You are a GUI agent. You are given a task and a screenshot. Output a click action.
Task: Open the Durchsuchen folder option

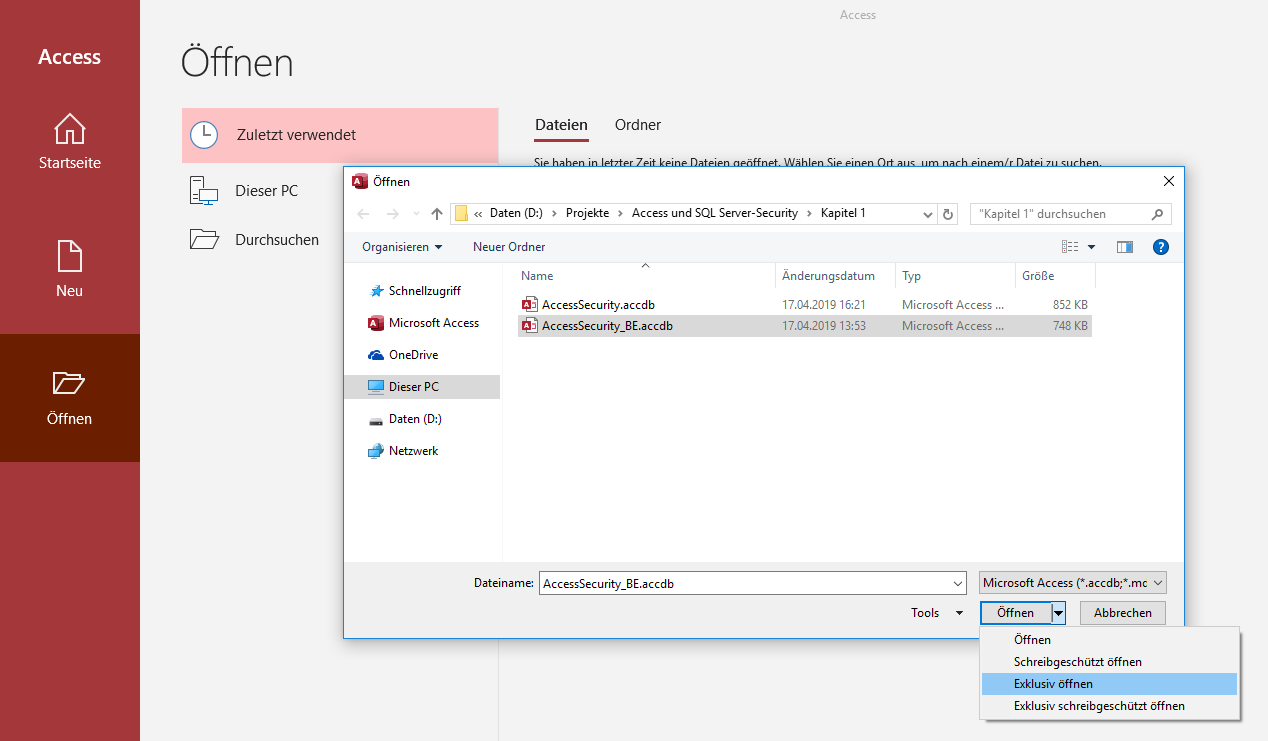click(x=277, y=240)
